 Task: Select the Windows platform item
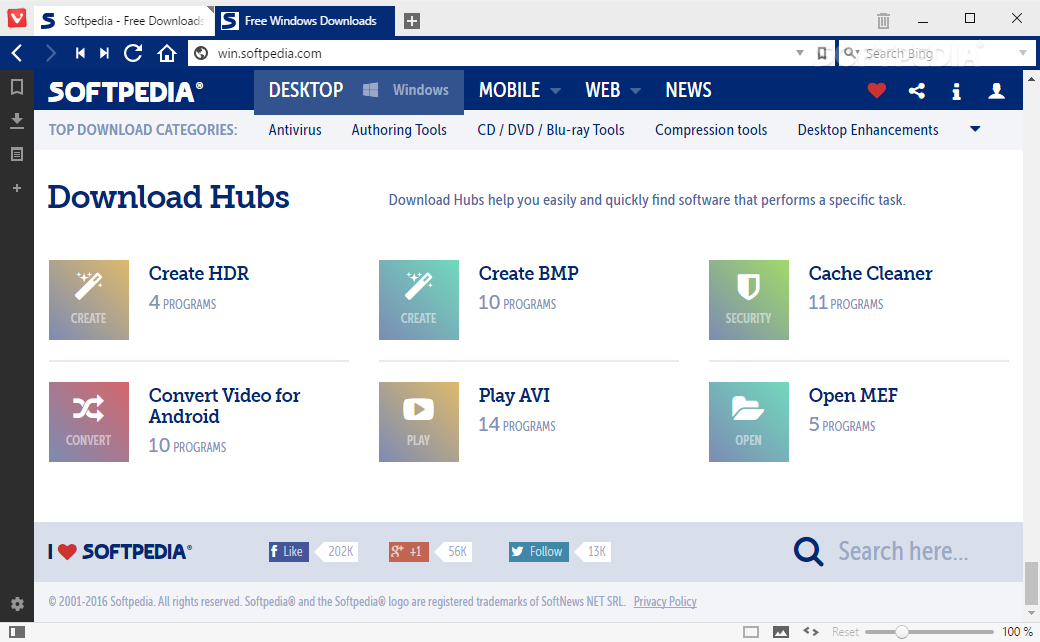tap(406, 90)
